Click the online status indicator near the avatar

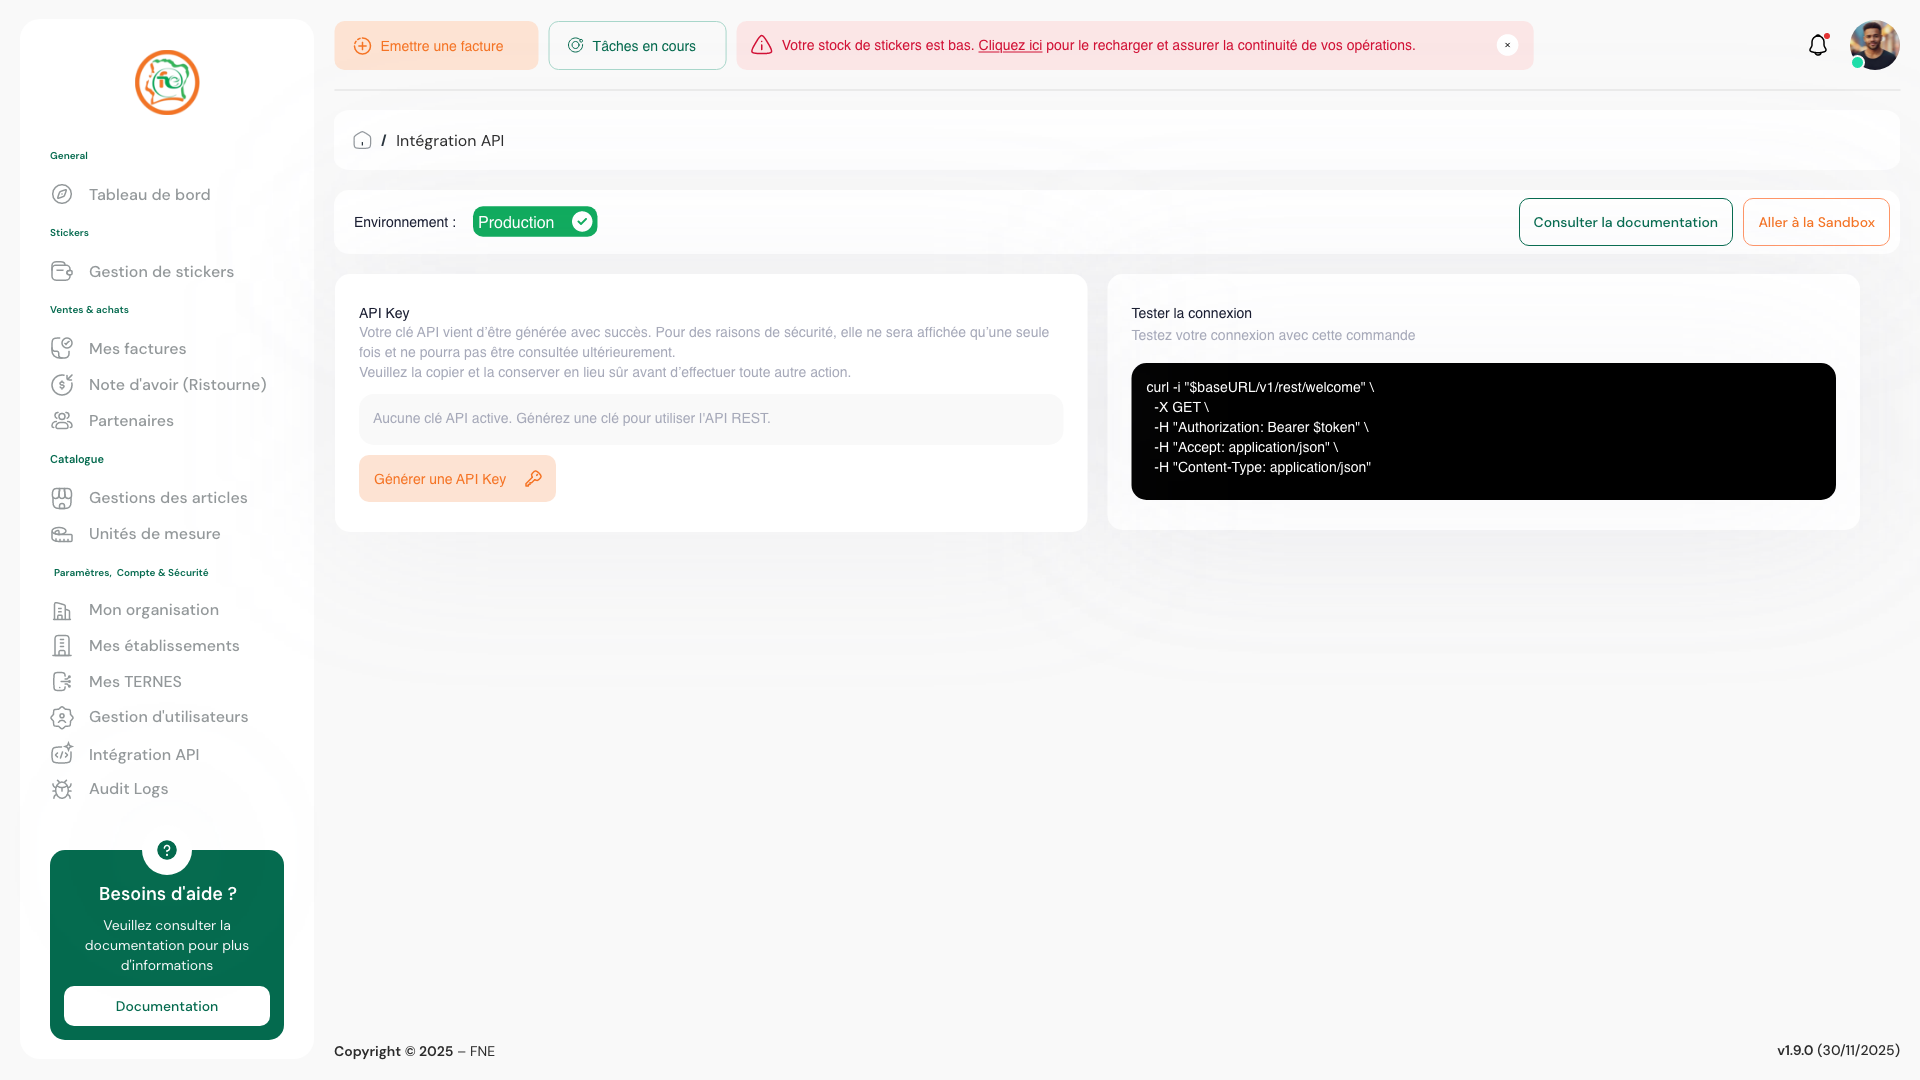click(1857, 63)
